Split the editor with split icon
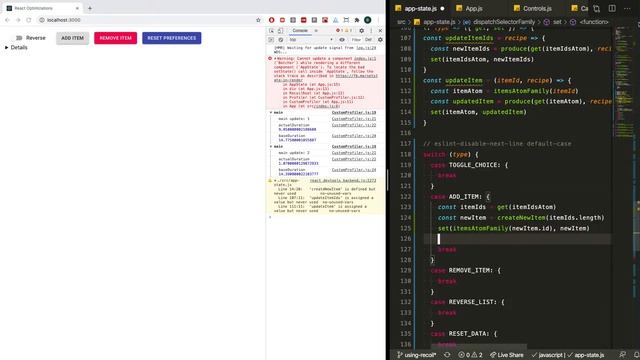Screen dimensions: 640x360 [612, 9]
